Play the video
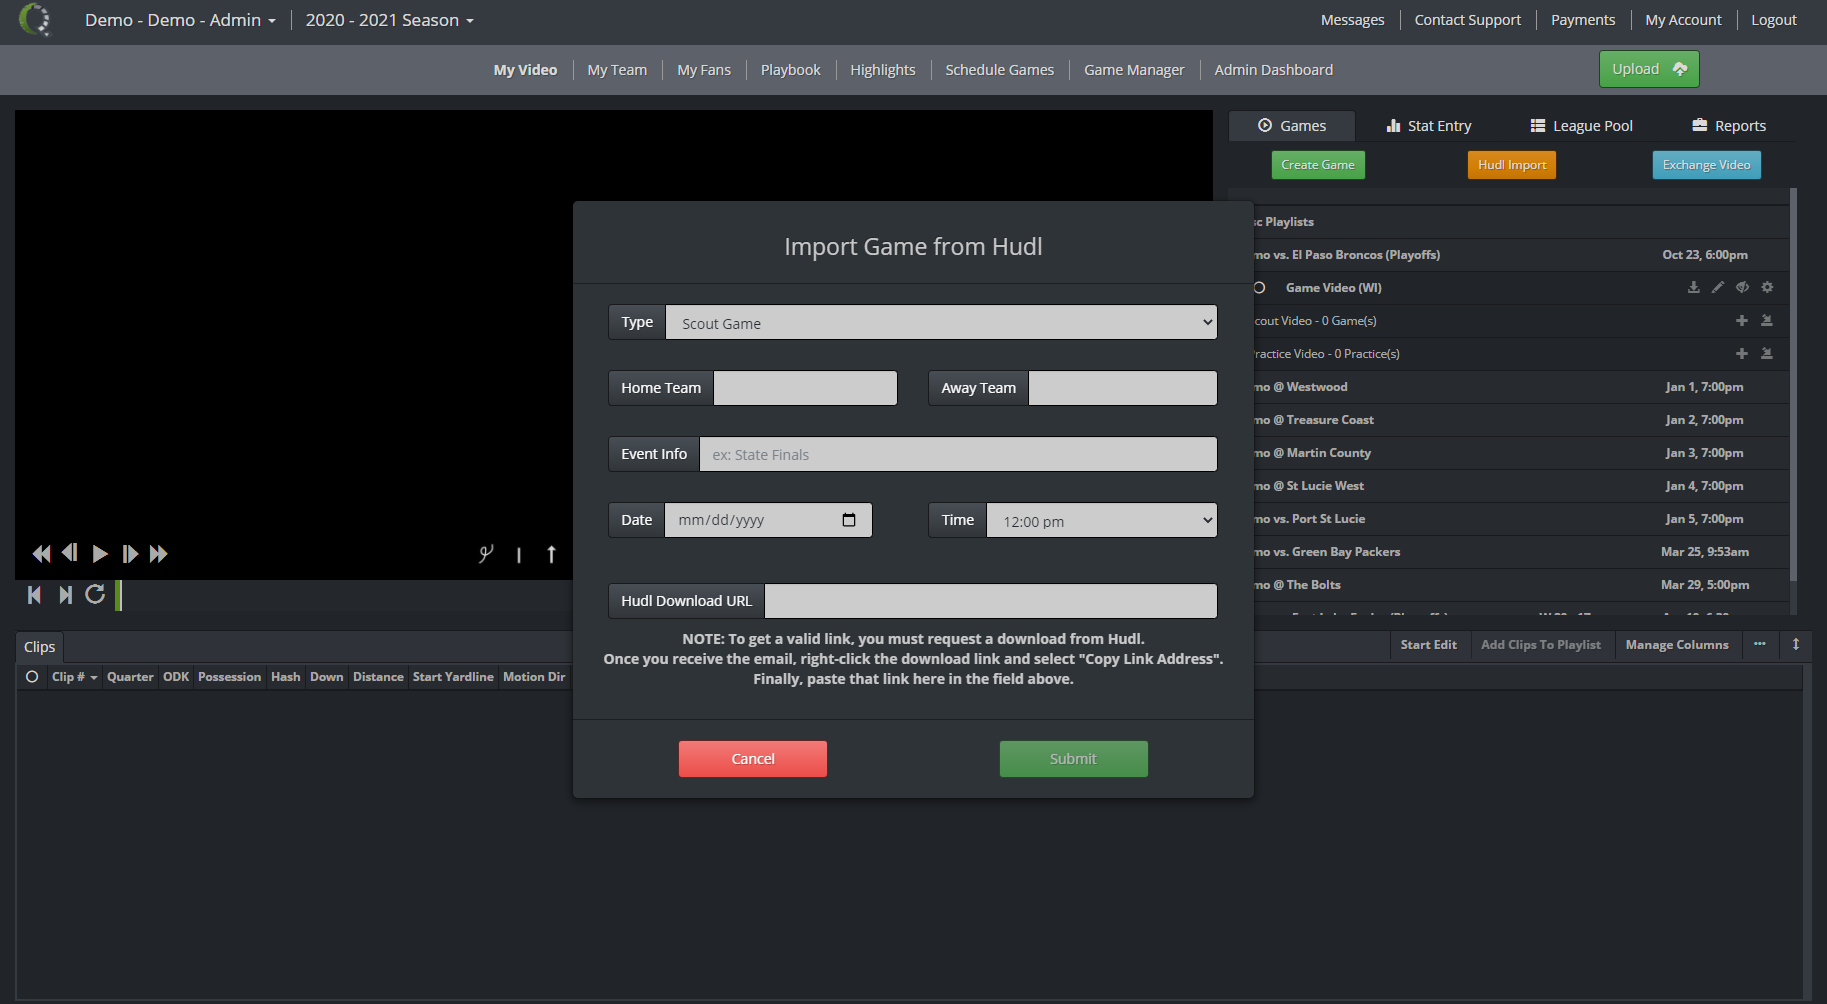The height and width of the screenshot is (1004, 1827). [100, 554]
